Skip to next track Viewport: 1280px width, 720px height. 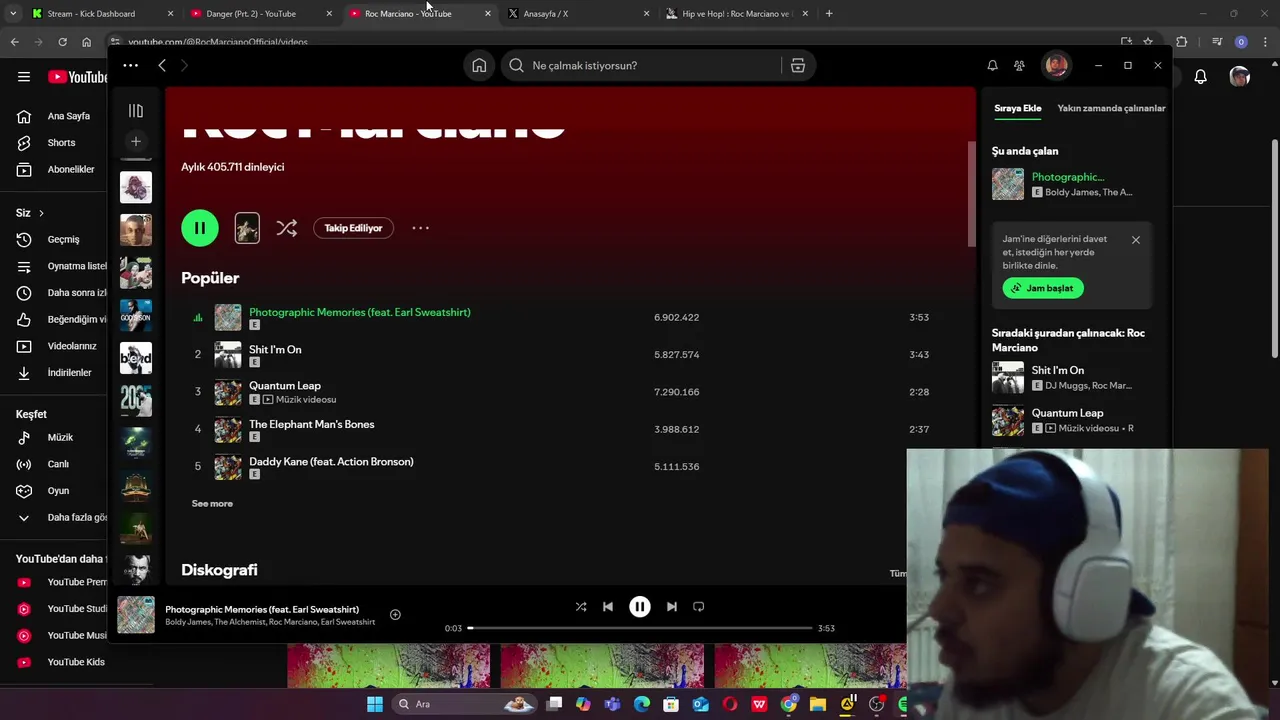(x=671, y=607)
